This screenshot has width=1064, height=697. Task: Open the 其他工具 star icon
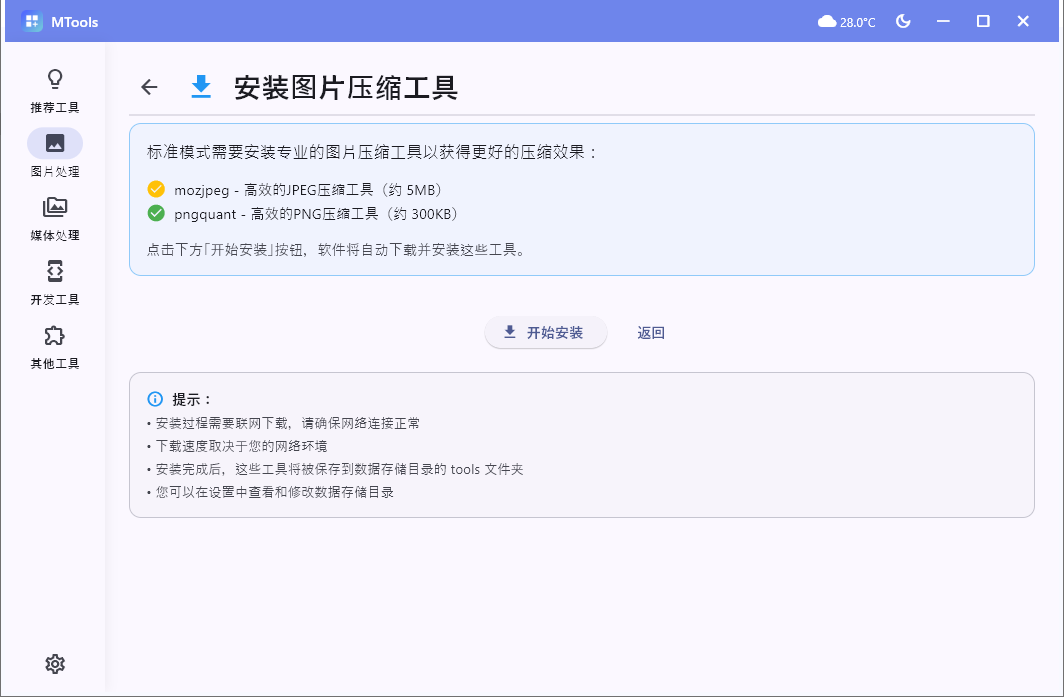[55, 336]
